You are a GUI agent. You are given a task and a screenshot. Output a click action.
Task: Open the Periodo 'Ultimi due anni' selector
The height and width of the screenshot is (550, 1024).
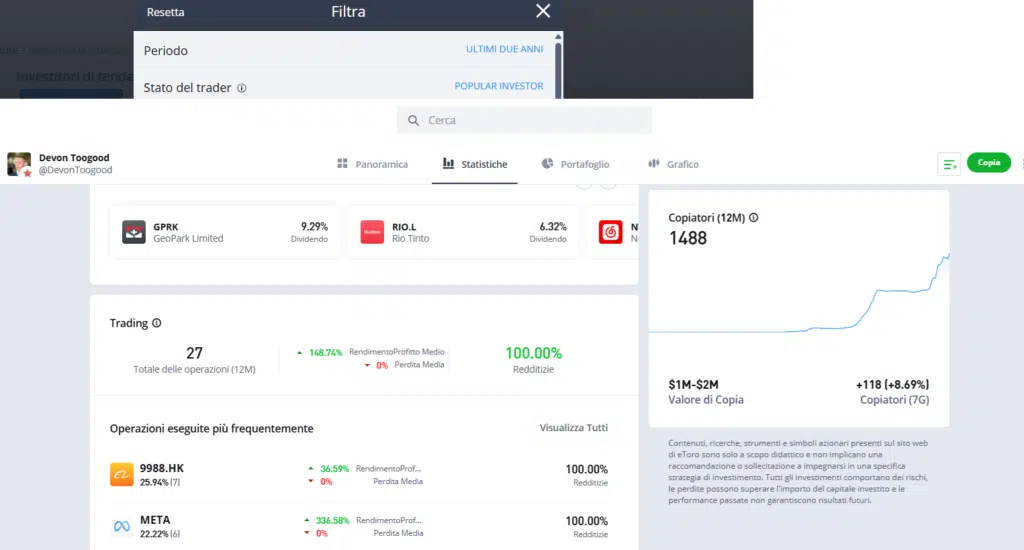click(504, 50)
